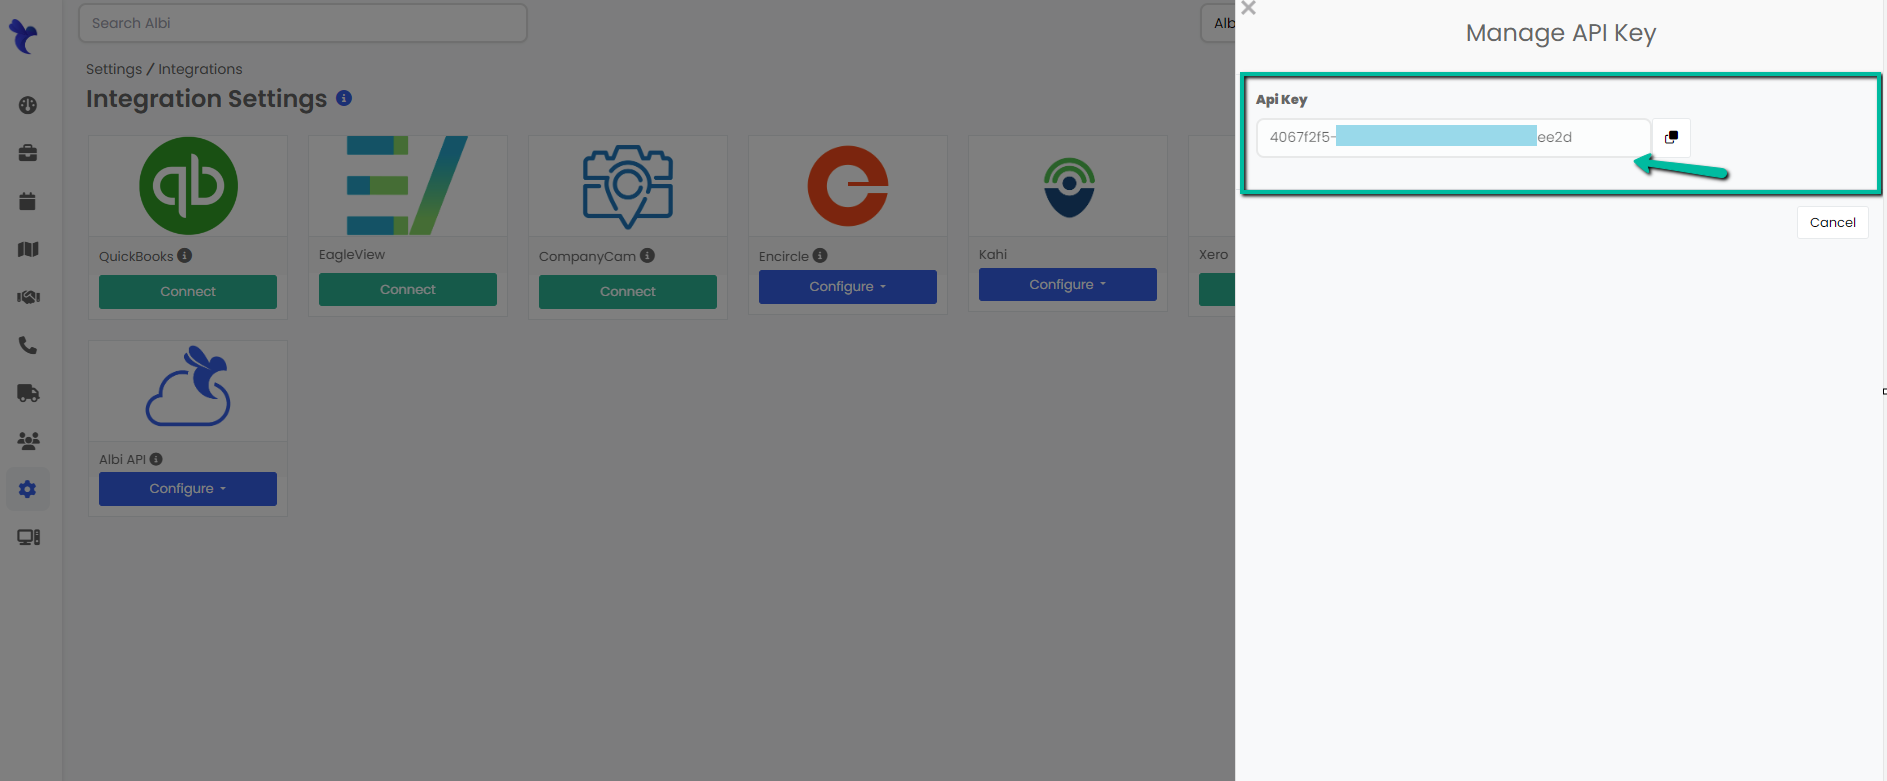Click the Encircle info icon
This screenshot has width=1887, height=781.
pyautogui.click(x=820, y=256)
